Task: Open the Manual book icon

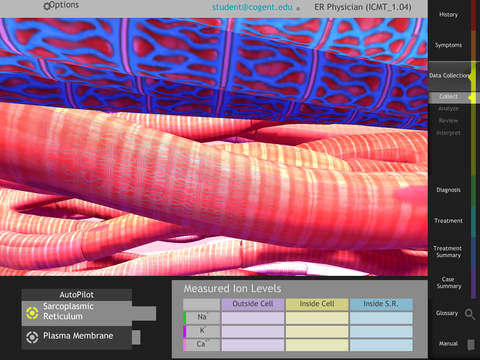Action: 471,345
